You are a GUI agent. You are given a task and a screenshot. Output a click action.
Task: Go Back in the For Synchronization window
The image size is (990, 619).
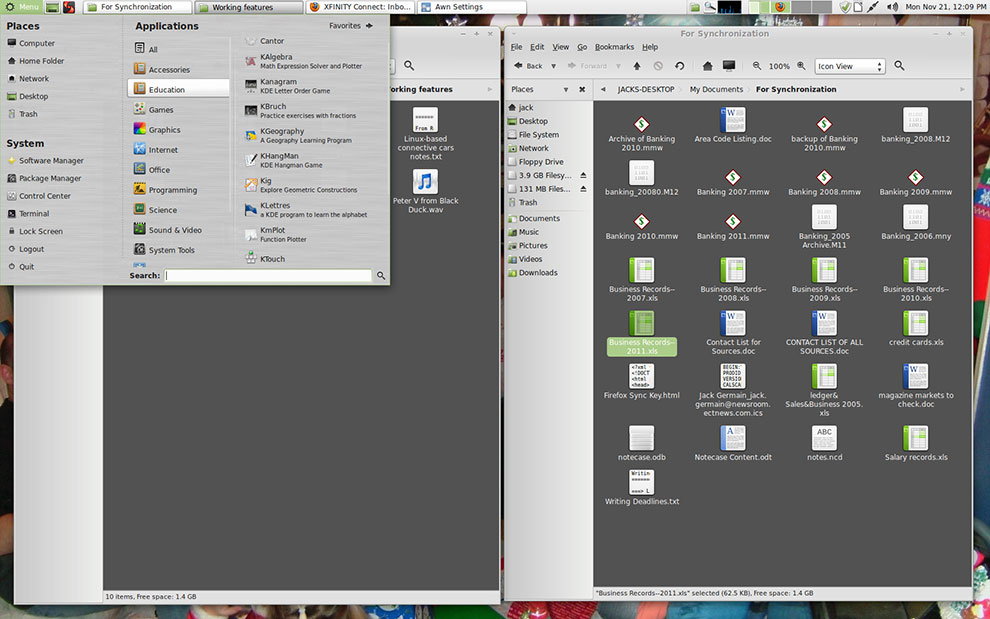pyautogui.click(x=528, y=66)
